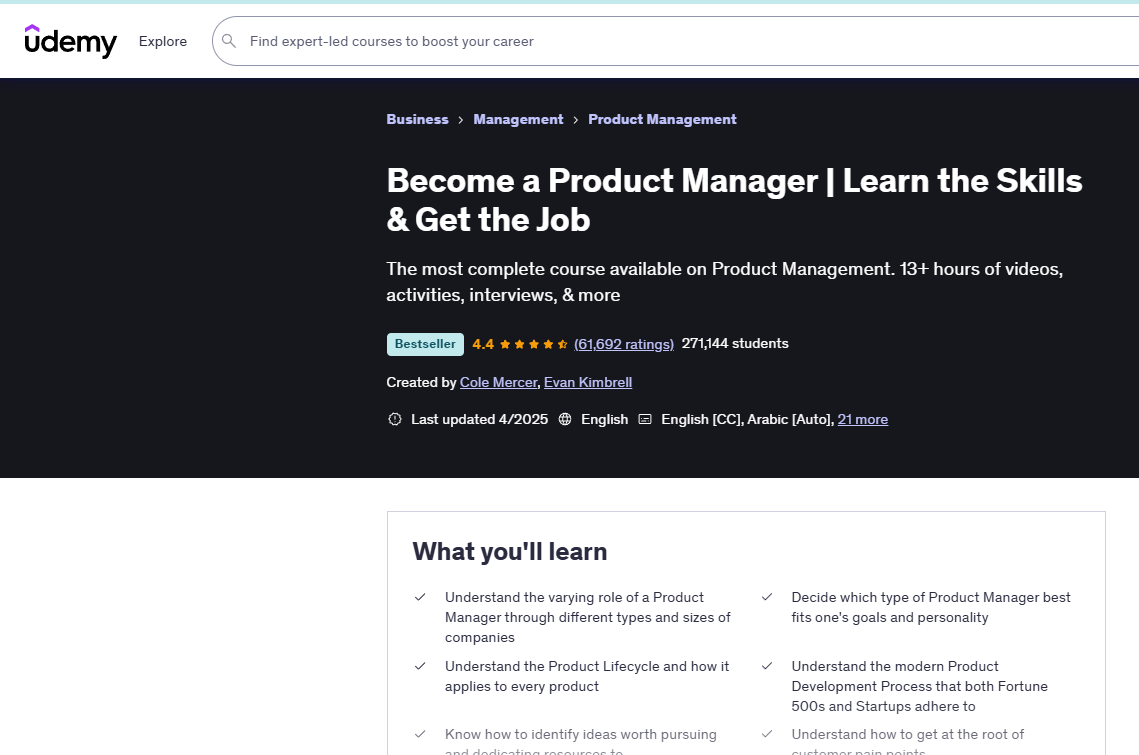Click the Bestseller badge

(x=425, y=344)
